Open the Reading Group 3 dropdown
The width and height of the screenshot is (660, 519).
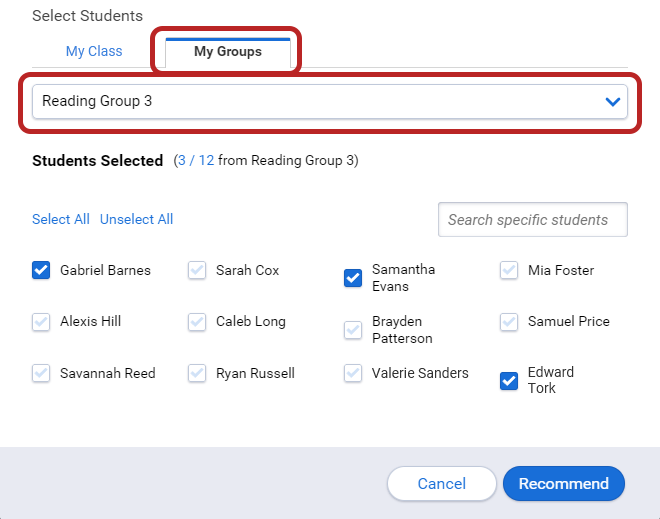(330, 101)
